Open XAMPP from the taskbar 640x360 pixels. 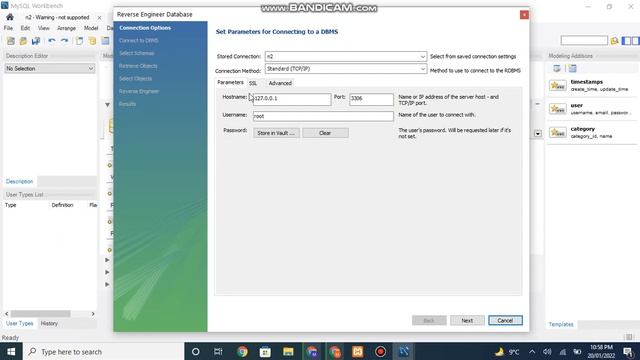tap(358, 351)
